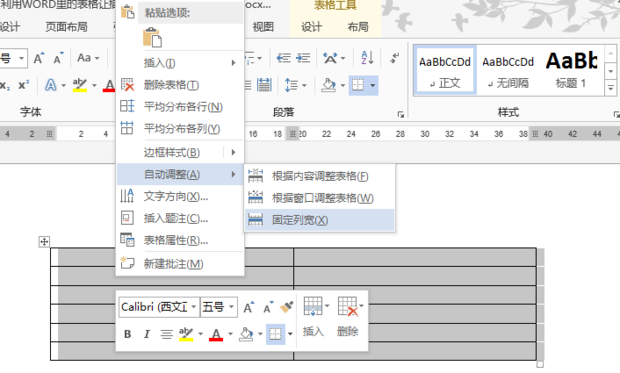The image size is (620, 373).
Task: Select 固定列宽(X) option
Action: (x=319, y=220)
